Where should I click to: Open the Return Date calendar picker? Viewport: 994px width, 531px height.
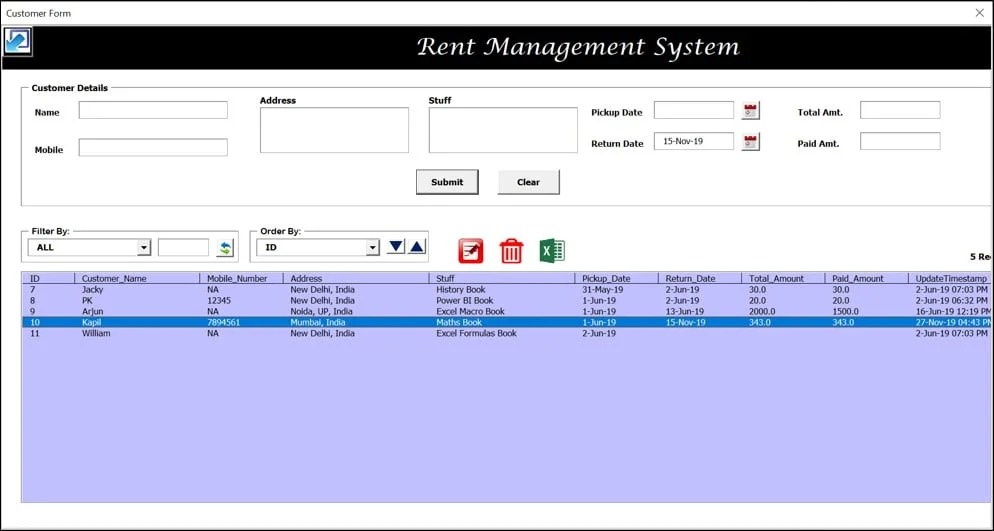click(751, 141)
